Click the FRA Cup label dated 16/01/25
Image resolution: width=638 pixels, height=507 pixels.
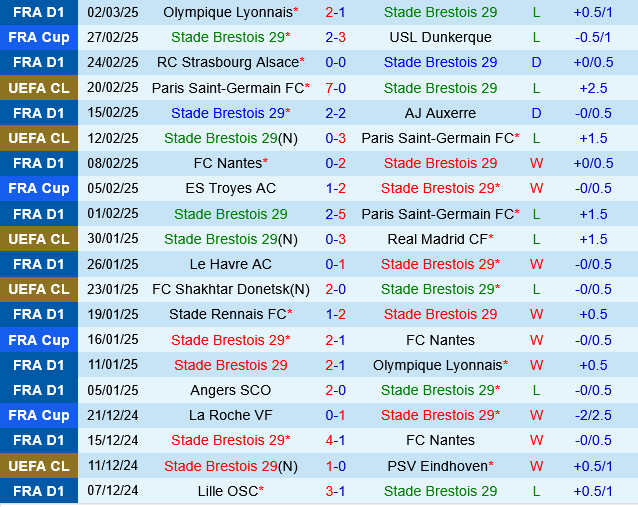click(x=39, y=340)
